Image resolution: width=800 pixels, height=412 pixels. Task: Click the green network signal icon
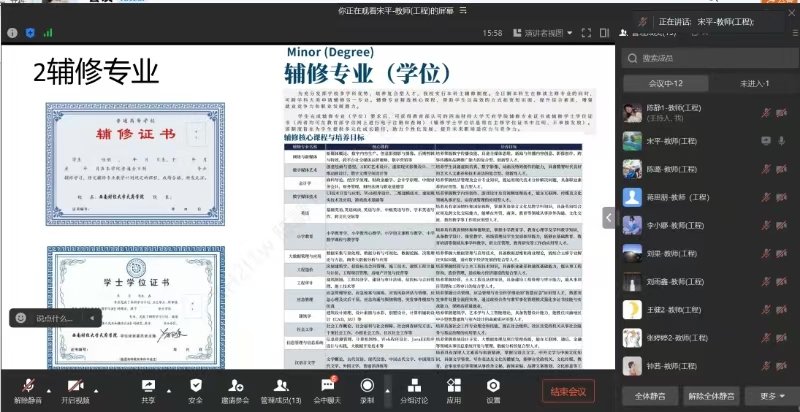pyautogui.click(x=47, y=32)
